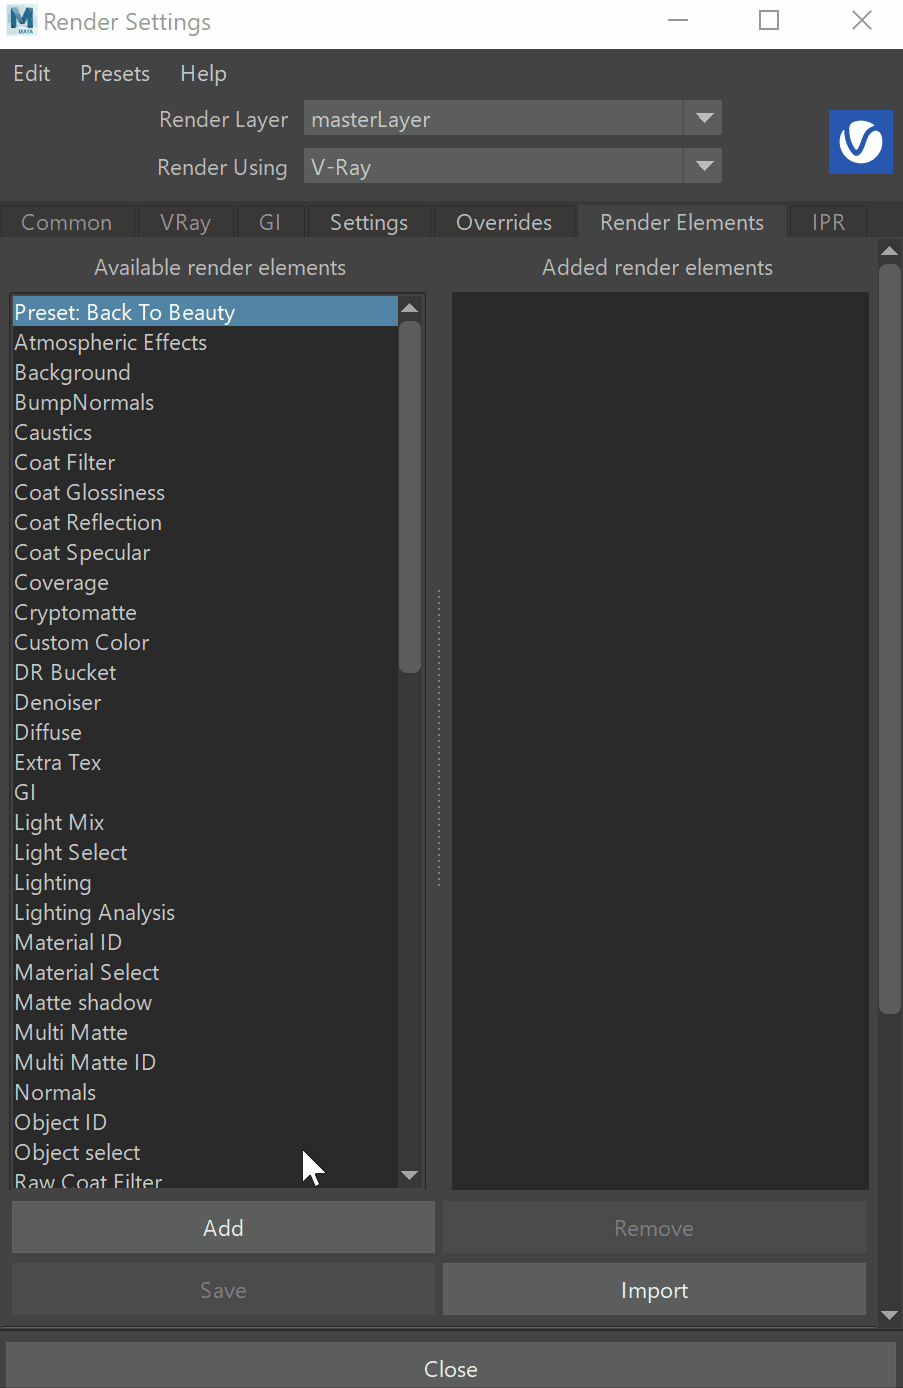Select 'Material ID' render element

[205, 942]
